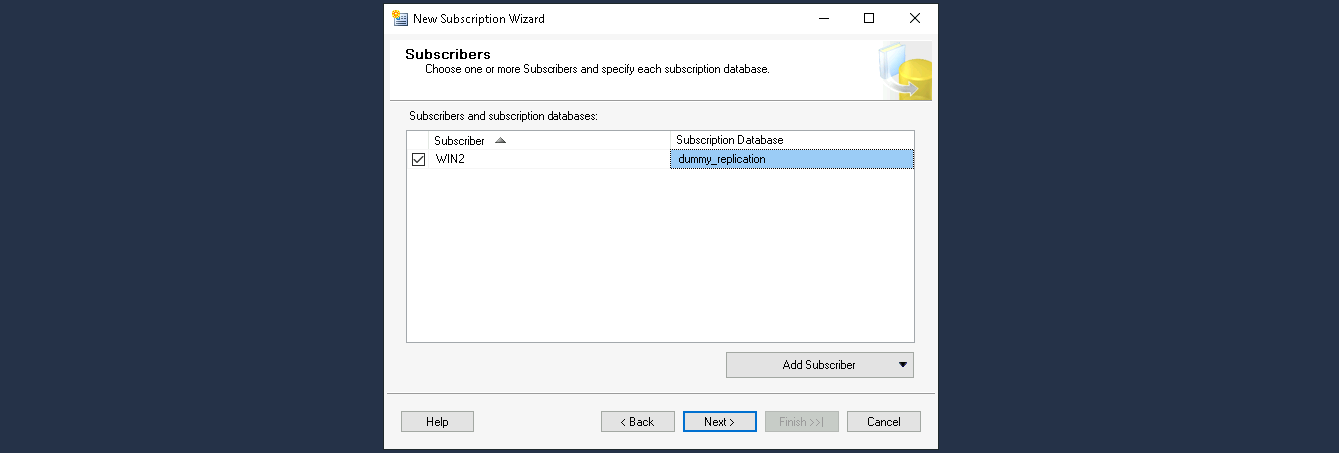Select the WIN2 subscriber name cell
Screen dimensions: 1339x453
pyautogui.click(x=549, y=159)
